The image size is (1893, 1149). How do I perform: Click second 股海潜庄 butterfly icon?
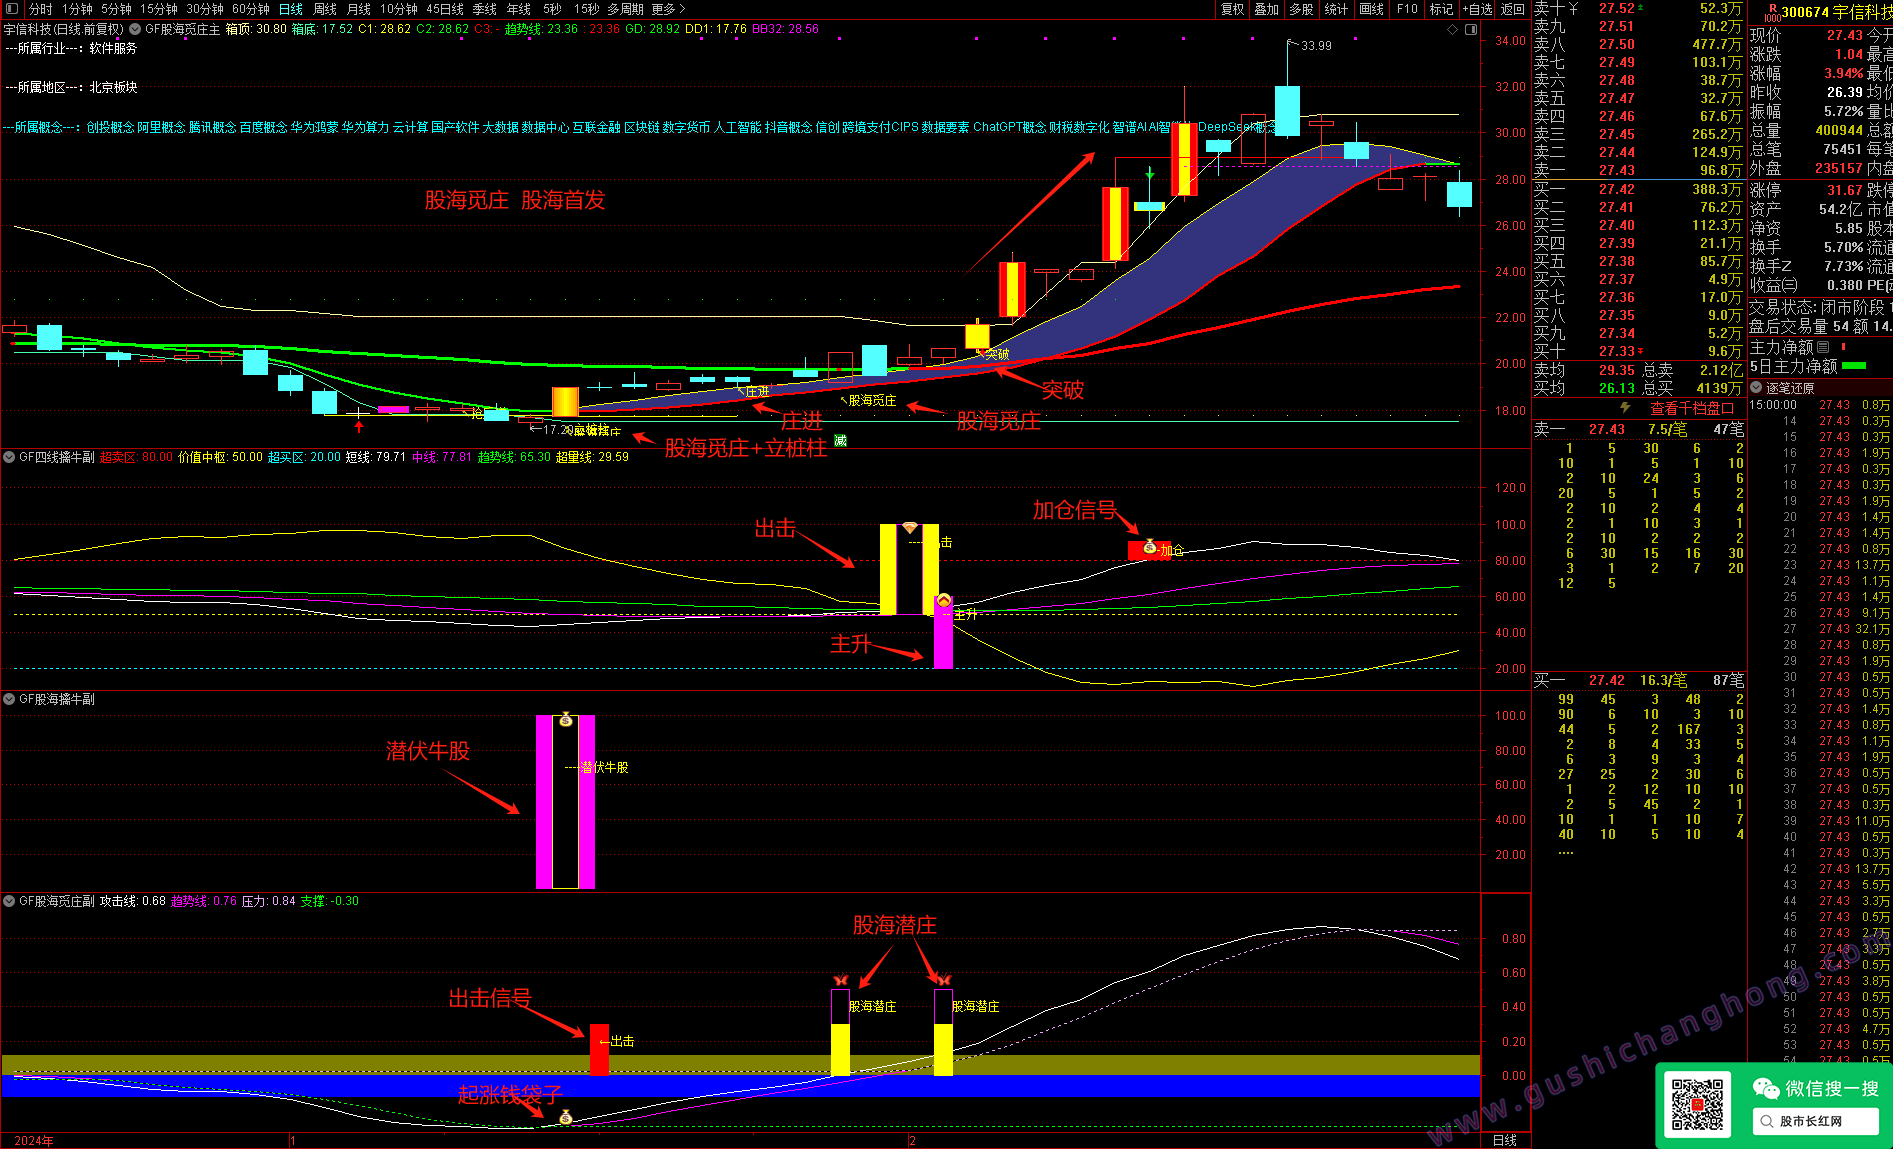click(943, 980)
